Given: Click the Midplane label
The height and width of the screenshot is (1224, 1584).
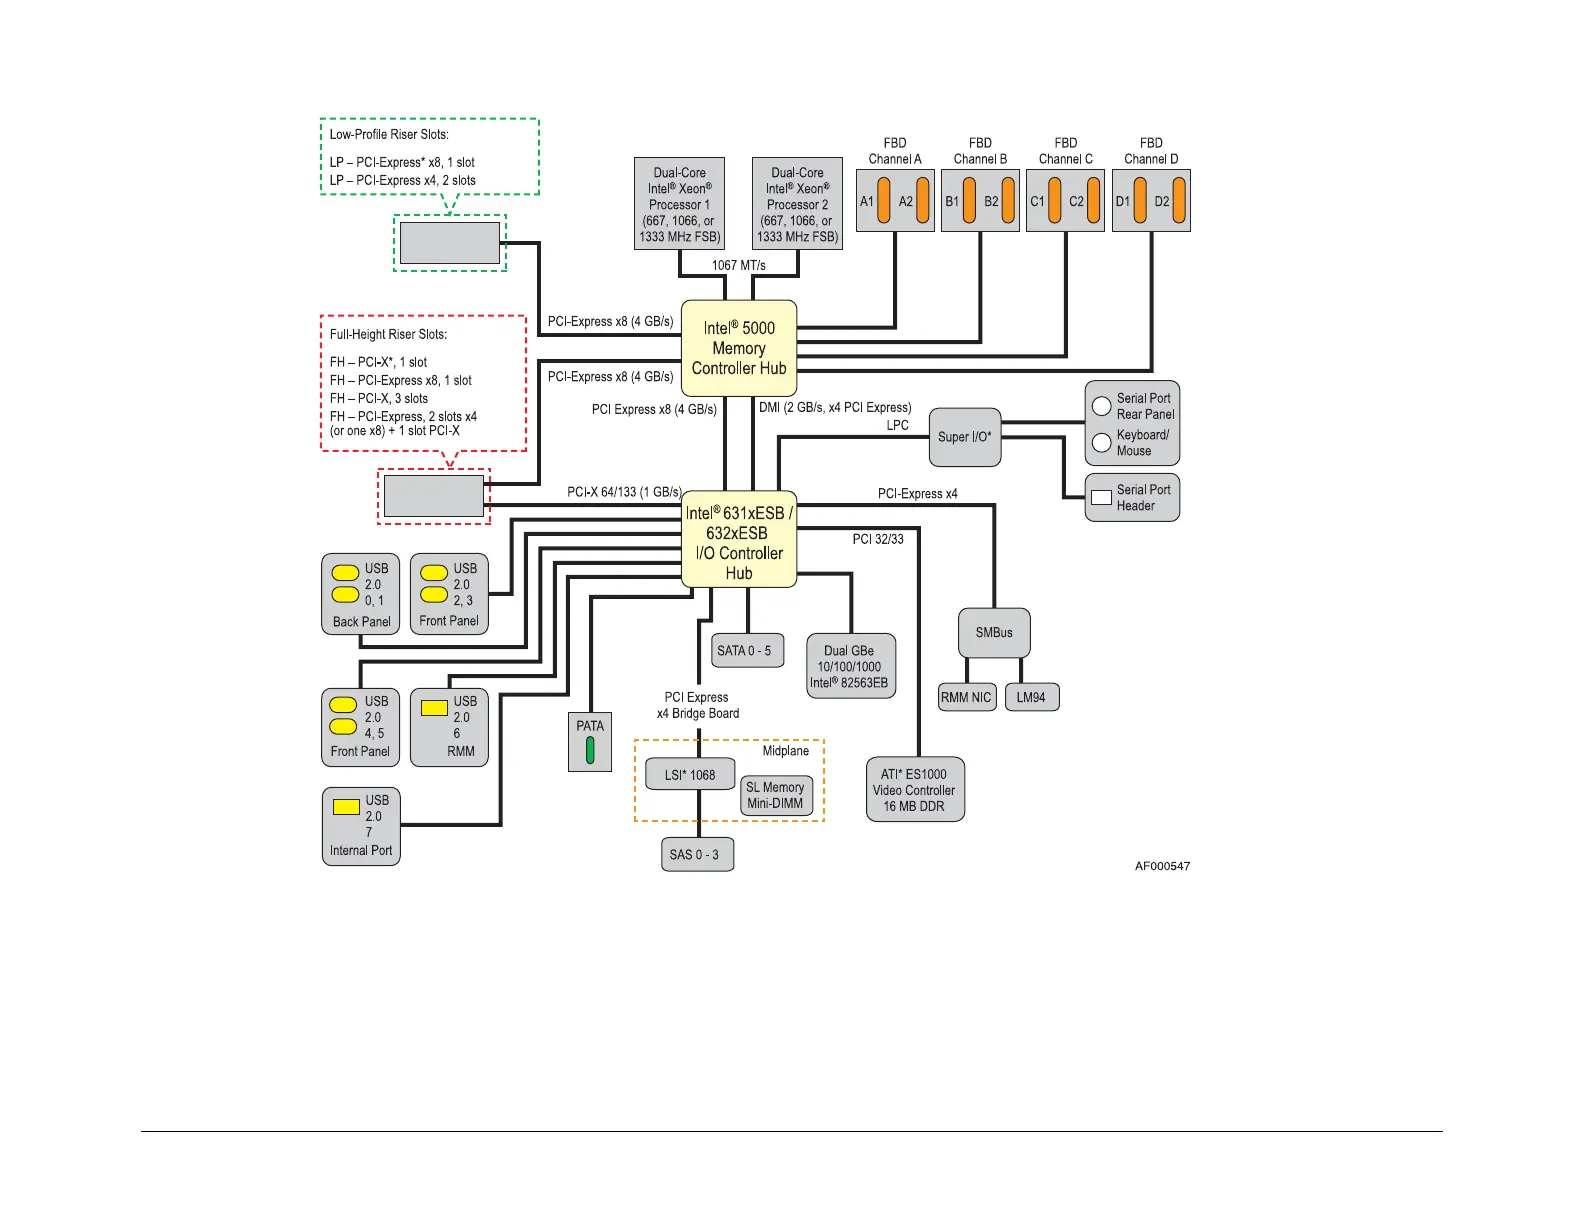Looking at the screenshot, I should [786, 751].
